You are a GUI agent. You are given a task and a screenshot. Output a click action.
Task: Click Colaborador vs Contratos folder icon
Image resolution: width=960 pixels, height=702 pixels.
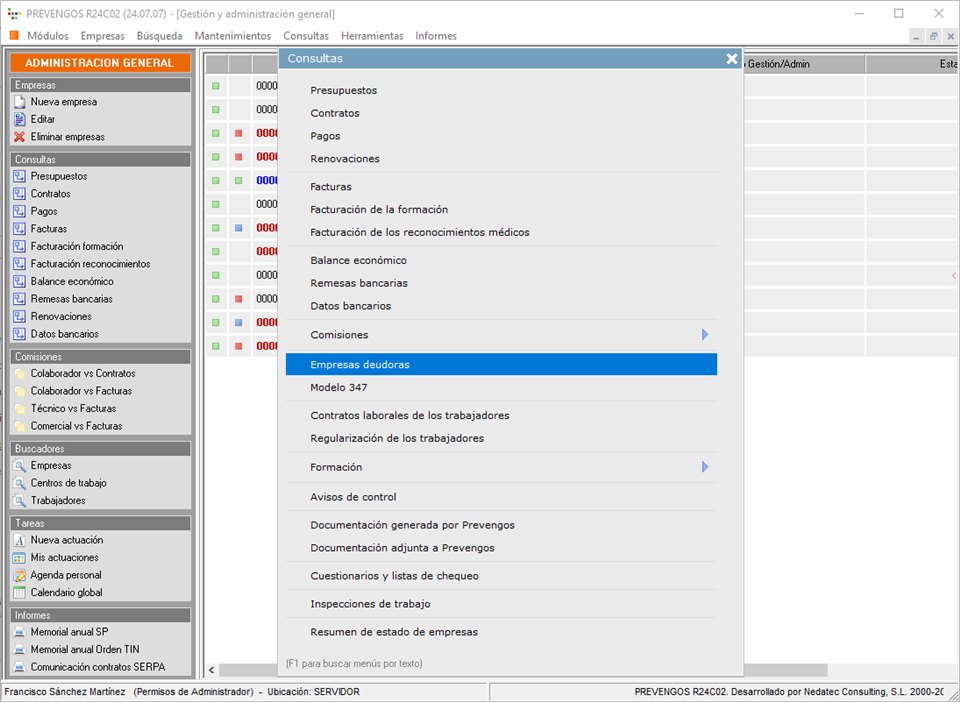19,374
